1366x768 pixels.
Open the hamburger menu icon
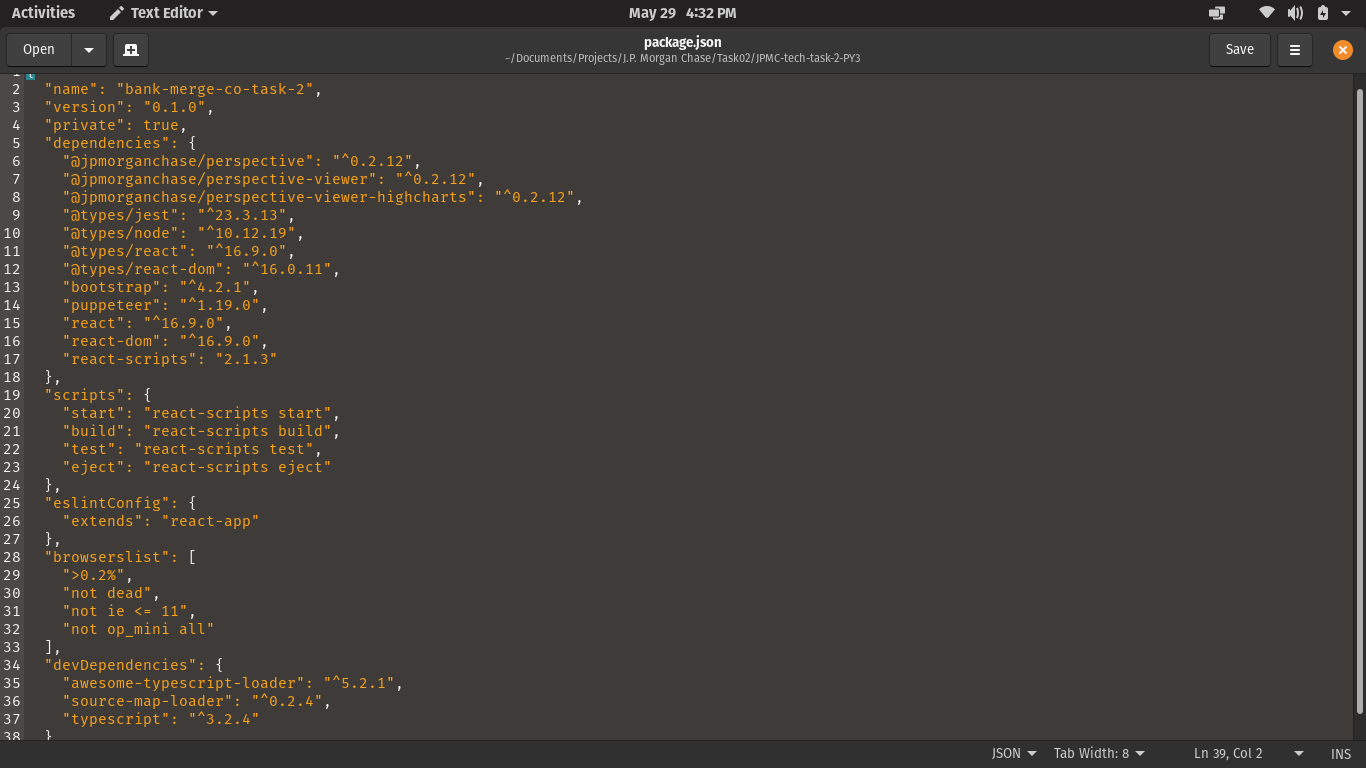(x=1294, y=49)
